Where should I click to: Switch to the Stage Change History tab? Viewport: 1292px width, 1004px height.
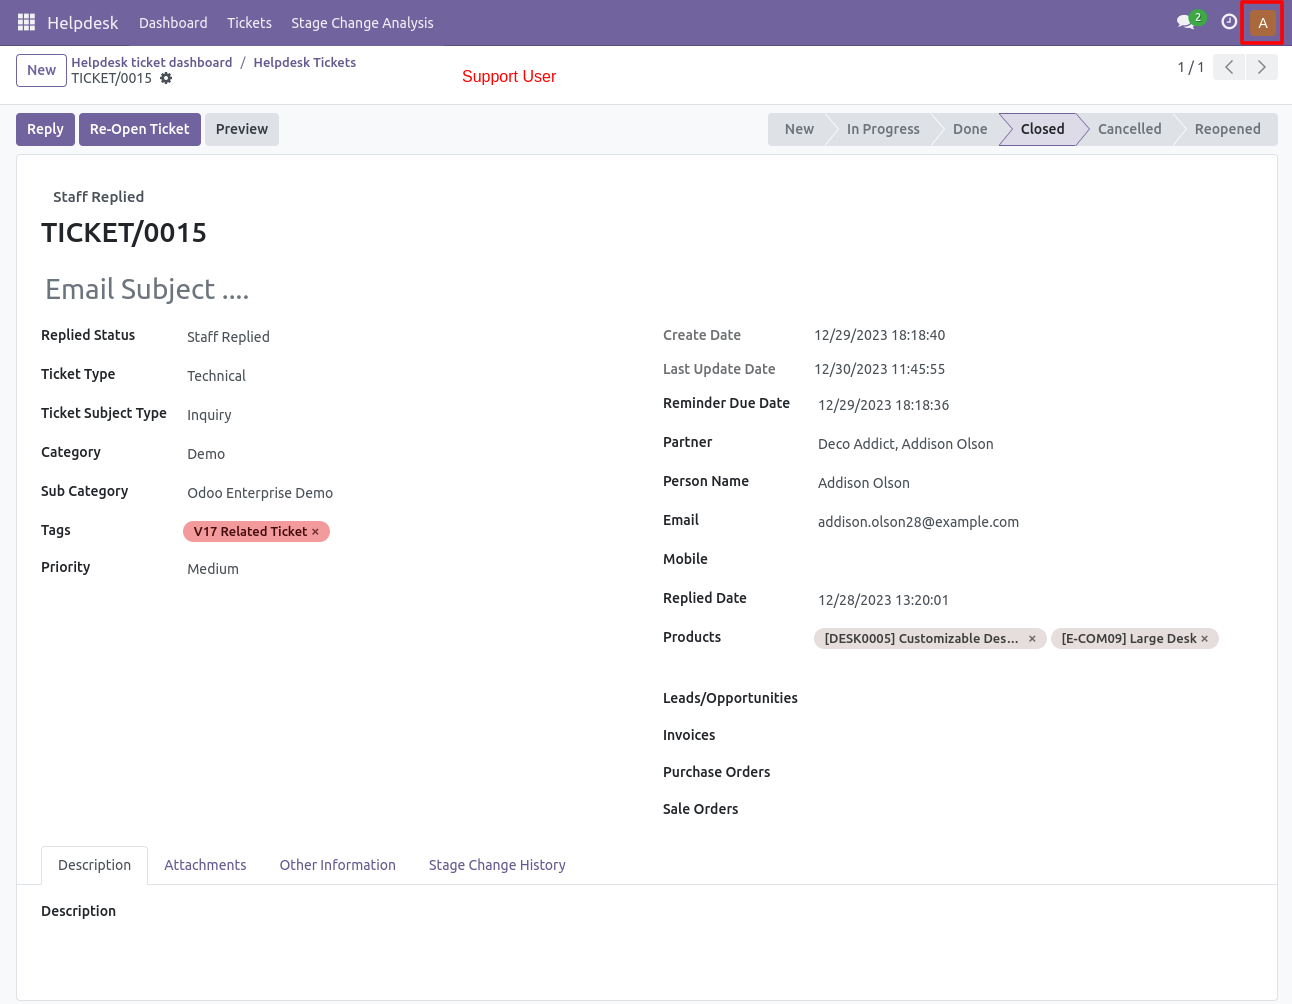[497, 865]
